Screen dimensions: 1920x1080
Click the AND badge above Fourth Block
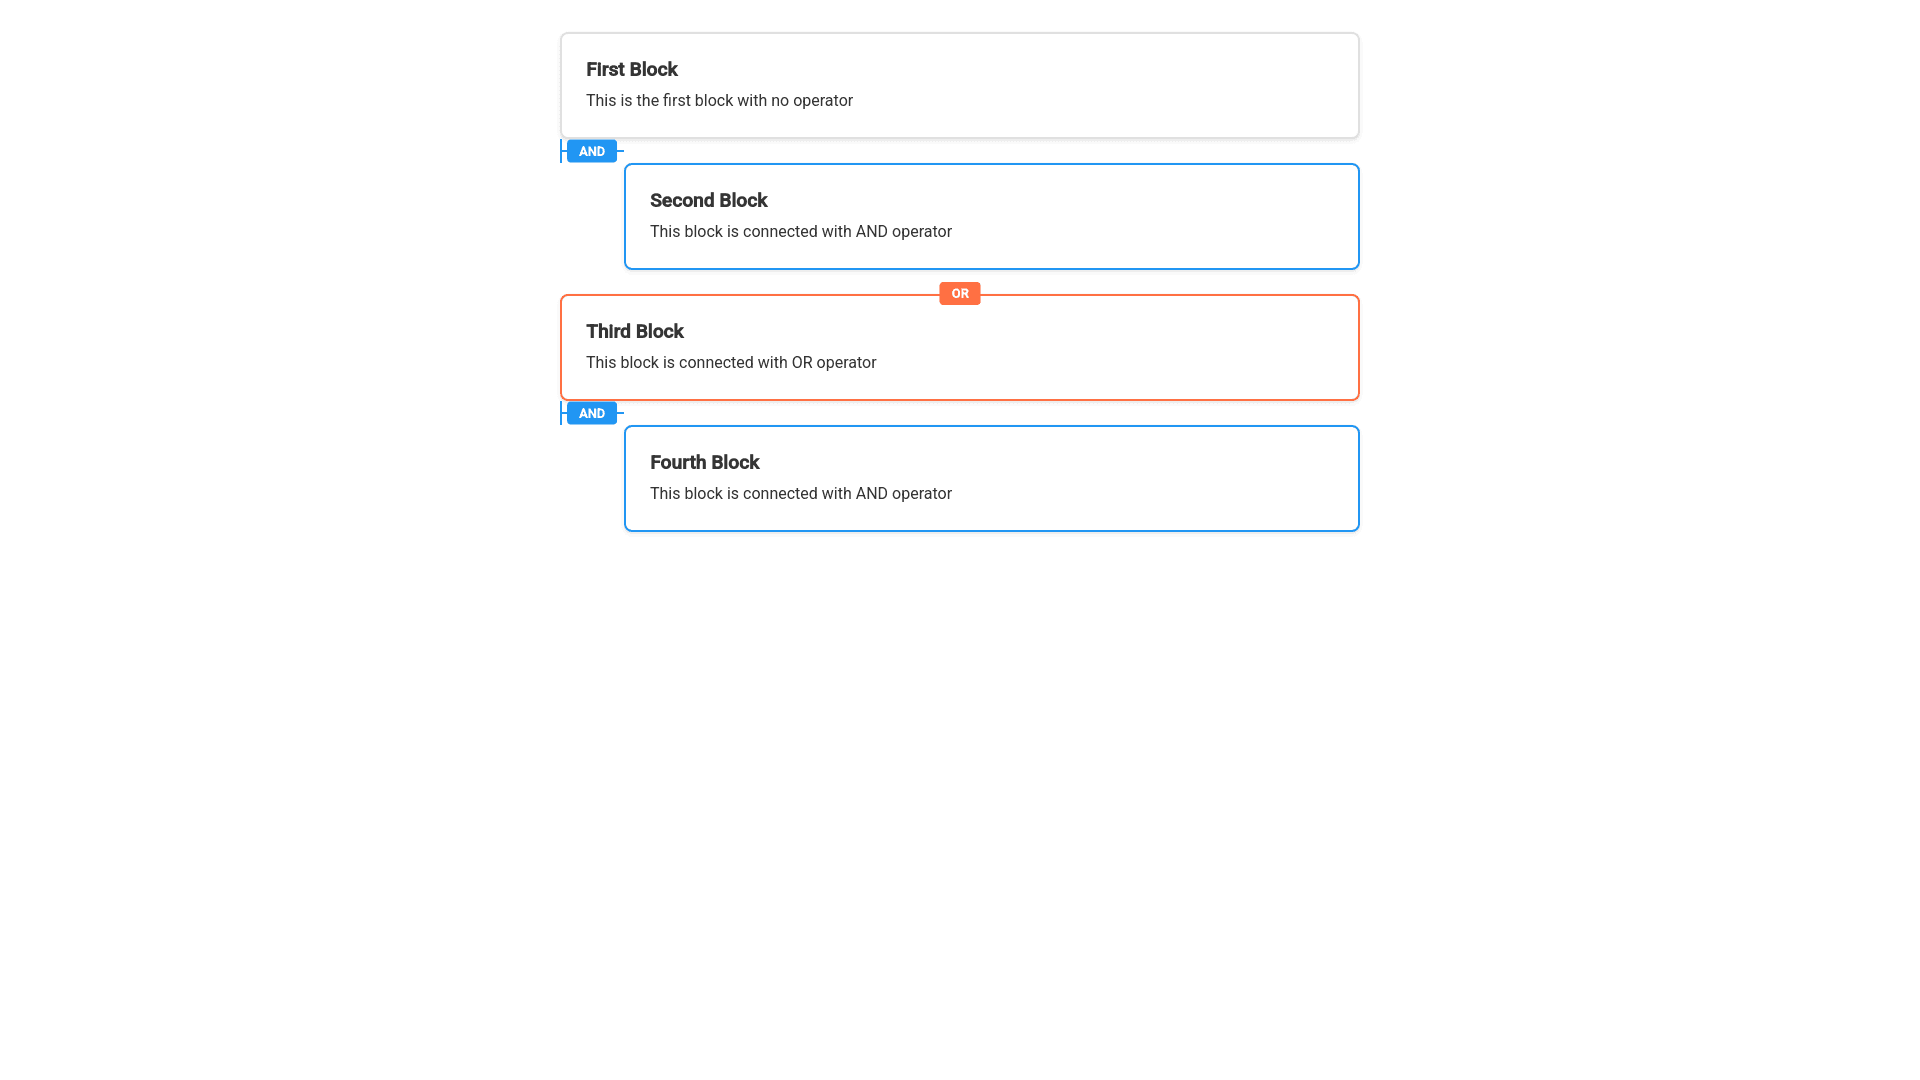click(591, 413)
